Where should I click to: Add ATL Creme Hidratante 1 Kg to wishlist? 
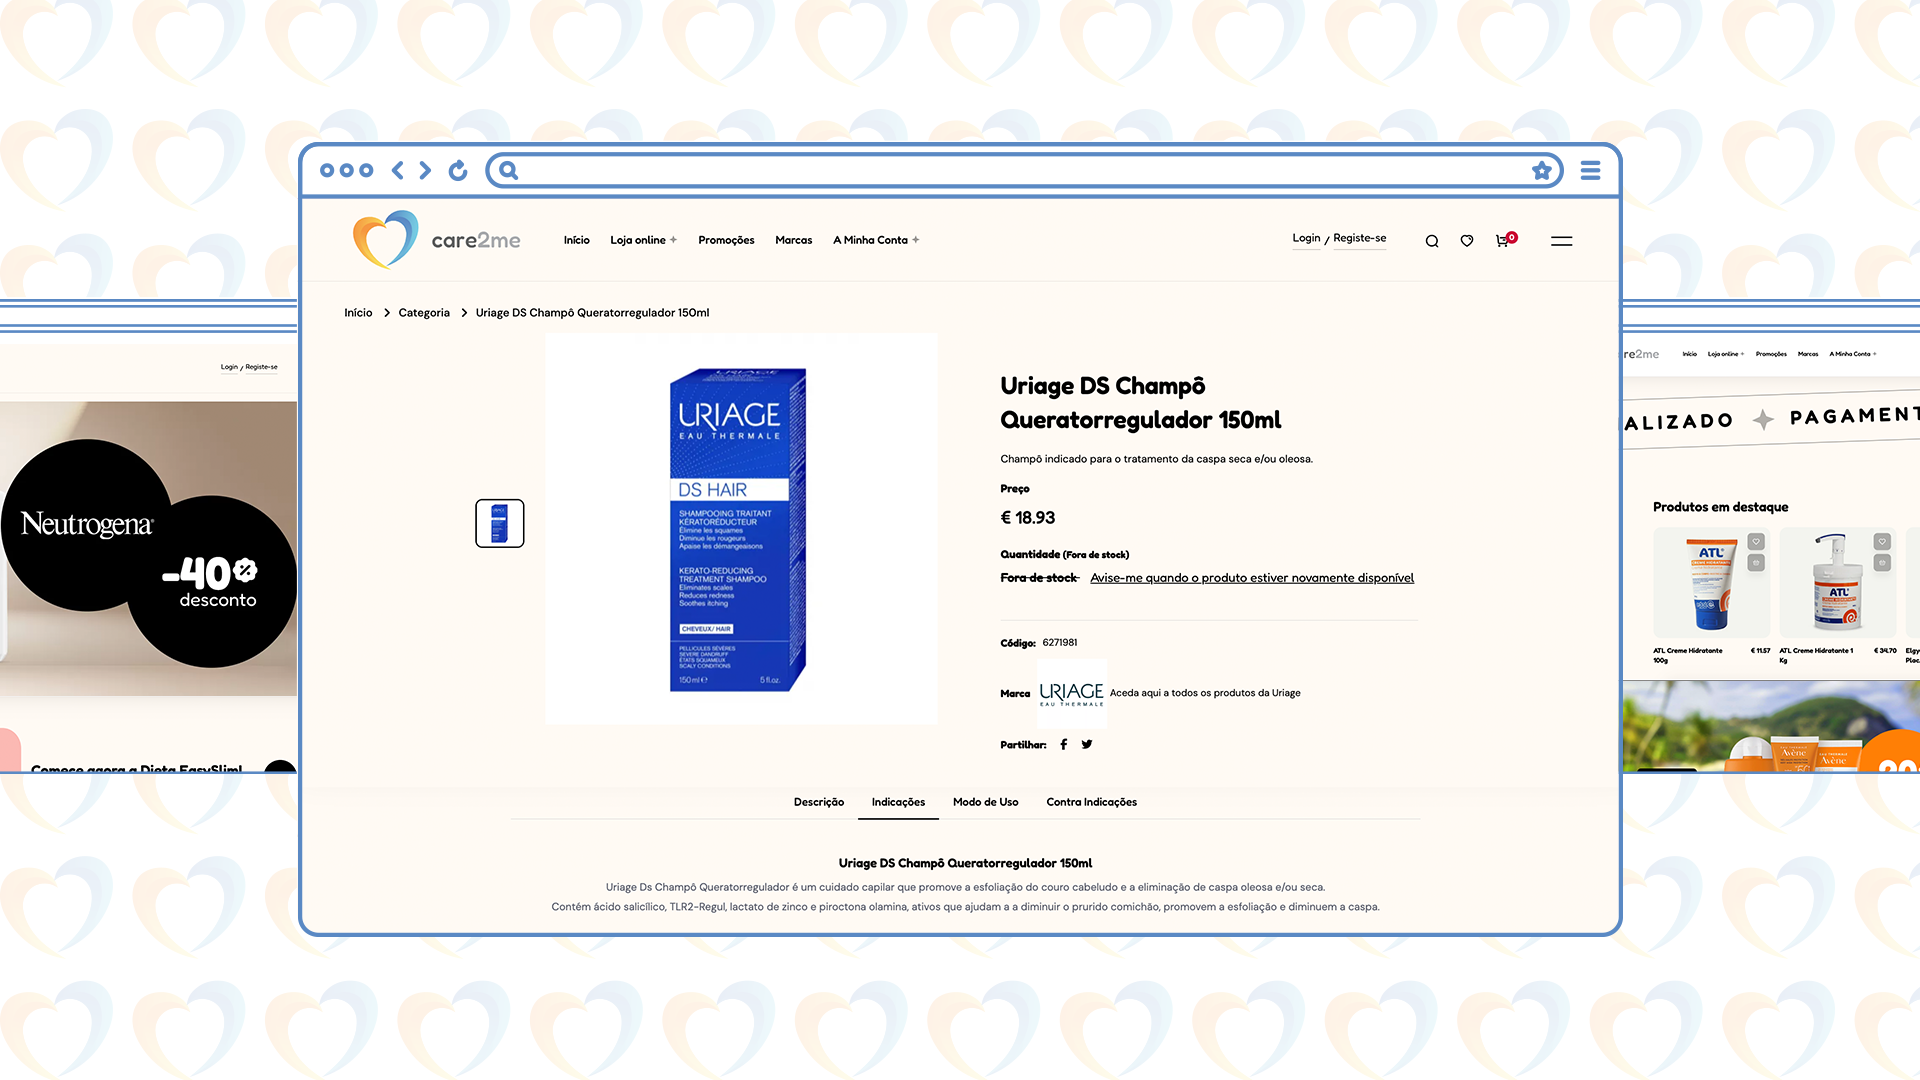click(1882, 541)
